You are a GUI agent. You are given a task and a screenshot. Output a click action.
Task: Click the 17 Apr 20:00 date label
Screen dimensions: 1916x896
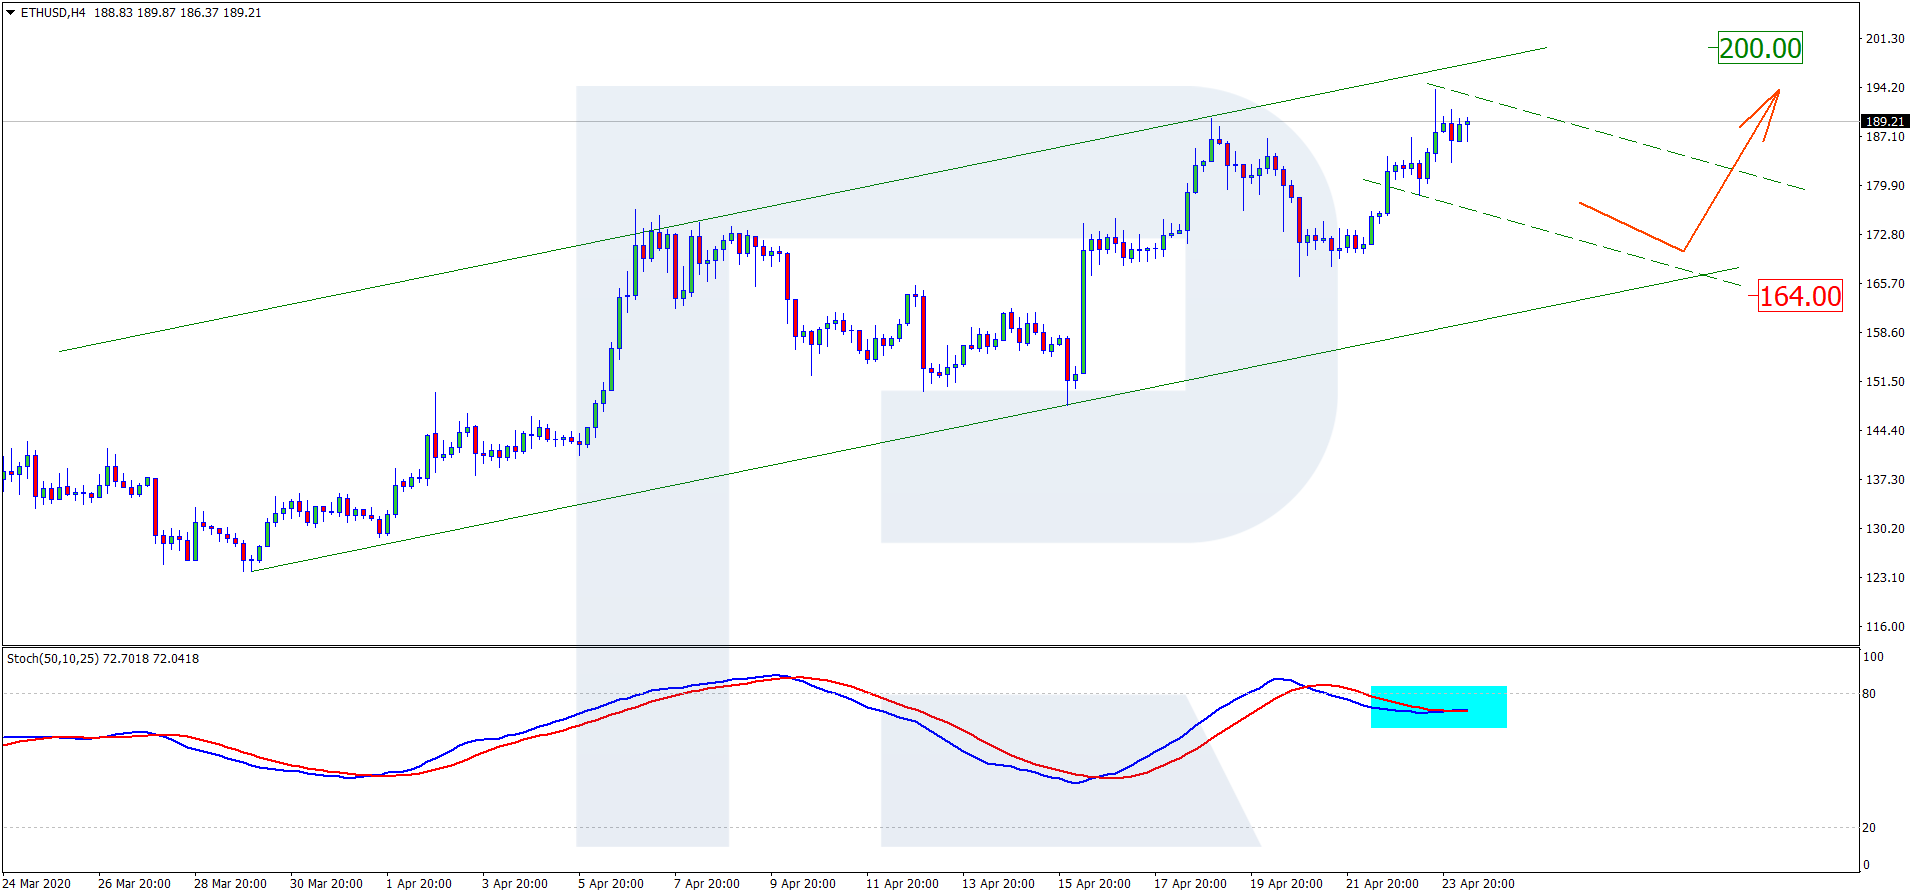[x=1190, y=884]
